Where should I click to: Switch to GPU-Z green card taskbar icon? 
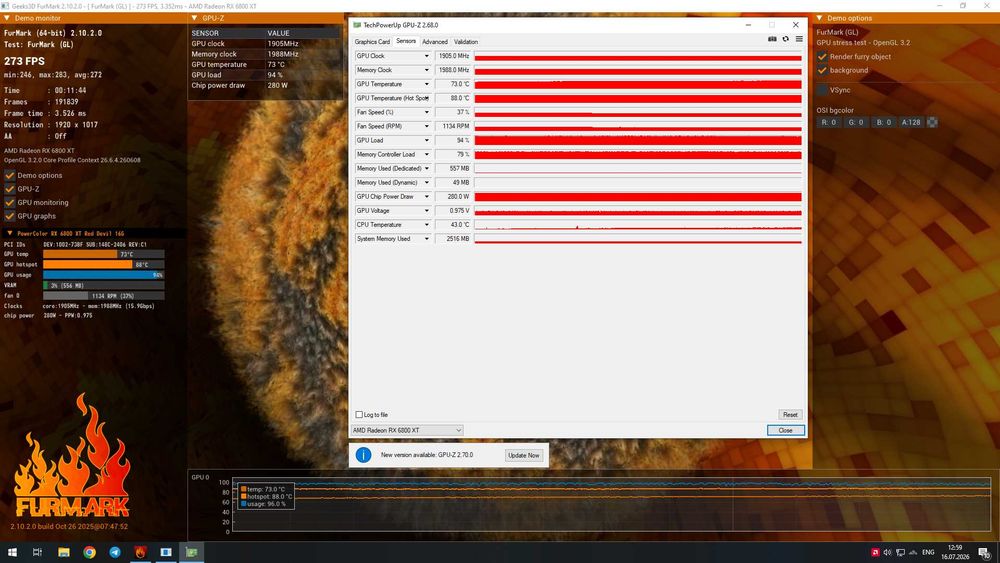[191, 552]
